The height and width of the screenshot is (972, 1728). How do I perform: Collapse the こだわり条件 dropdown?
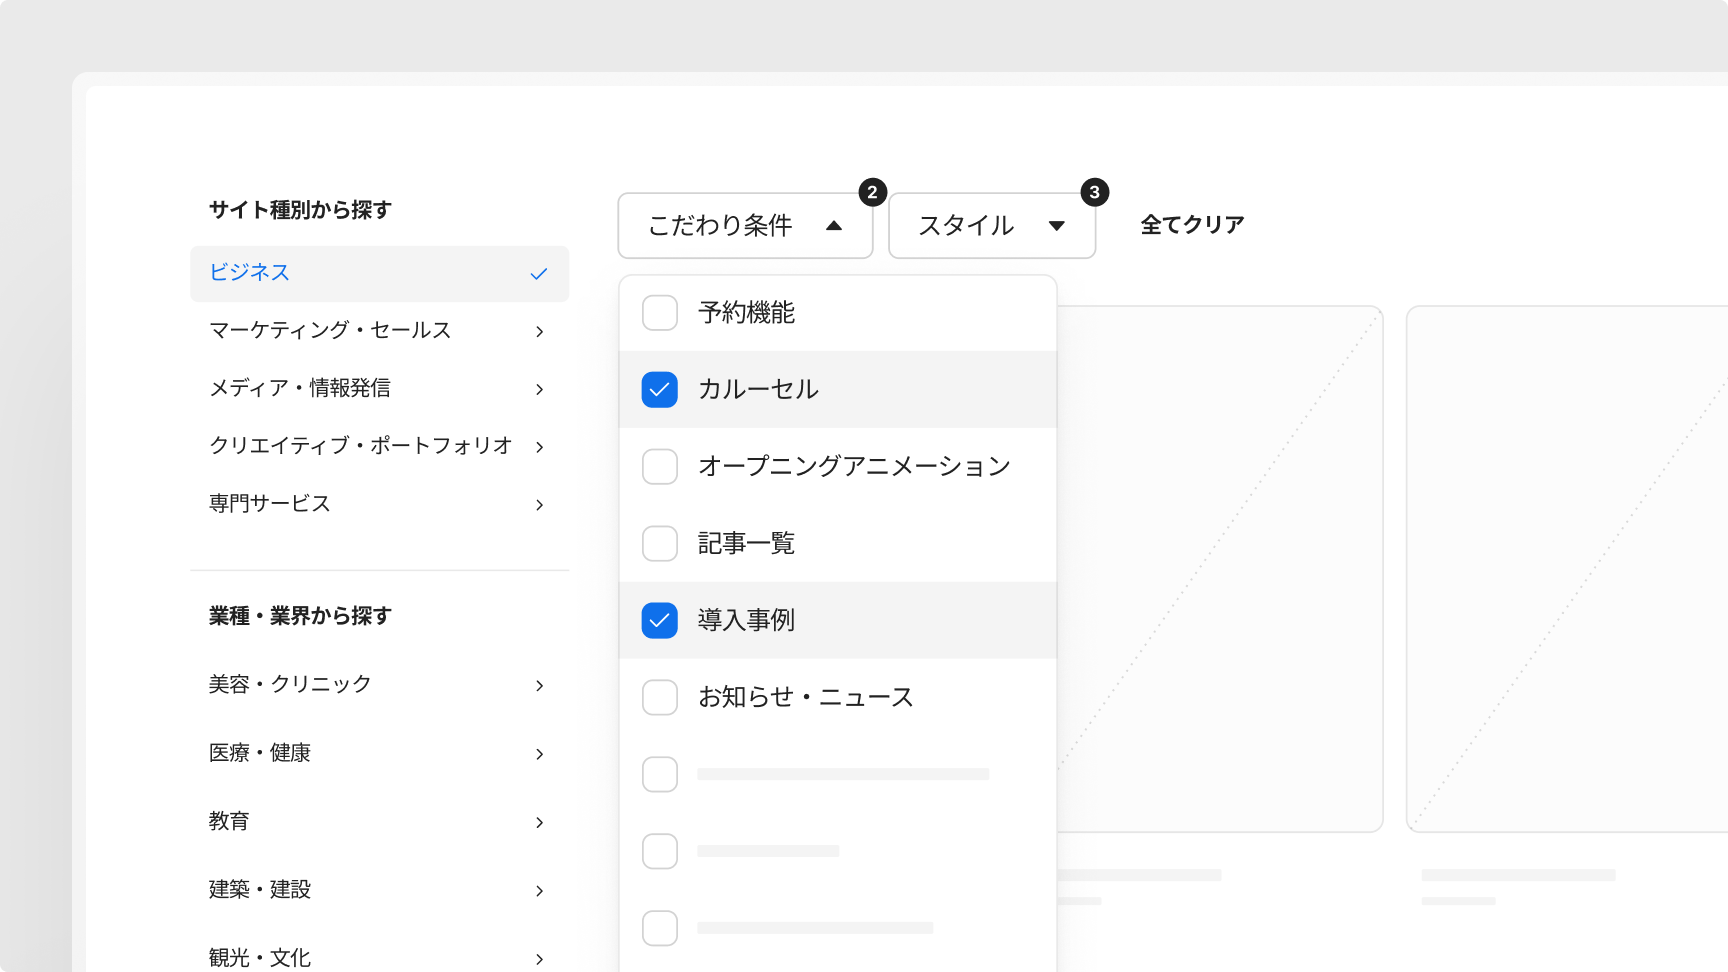pos(745,225)
